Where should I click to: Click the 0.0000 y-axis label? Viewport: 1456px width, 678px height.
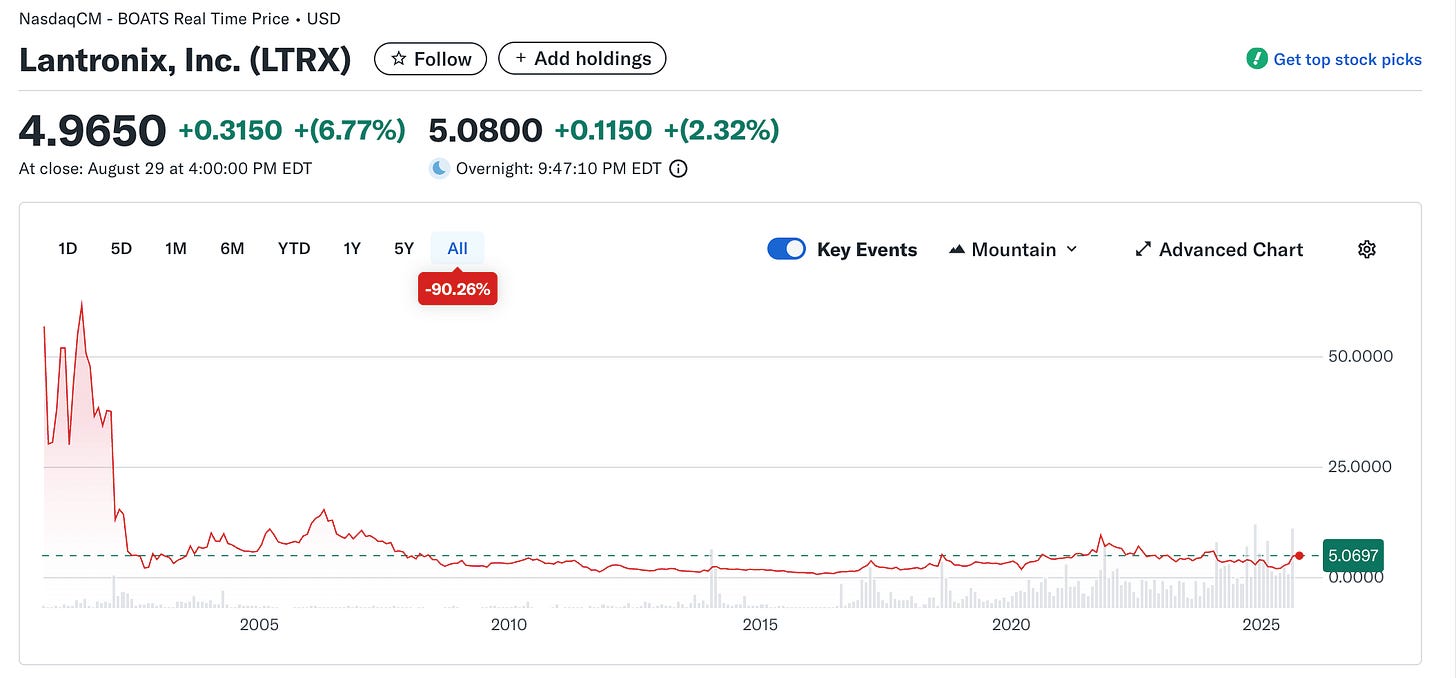click(1355, 577)
